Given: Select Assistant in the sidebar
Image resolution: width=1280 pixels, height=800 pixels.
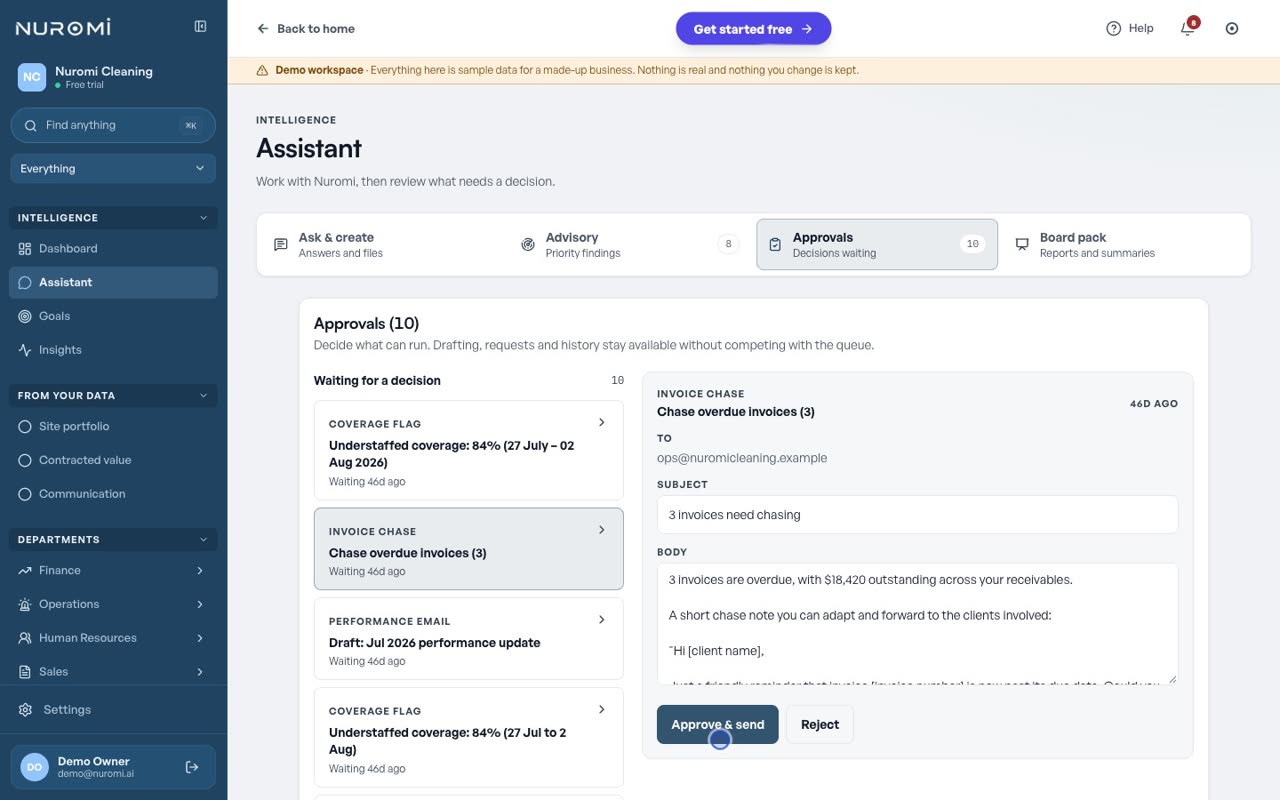Looking at the screenshot, I should (113, 282).
